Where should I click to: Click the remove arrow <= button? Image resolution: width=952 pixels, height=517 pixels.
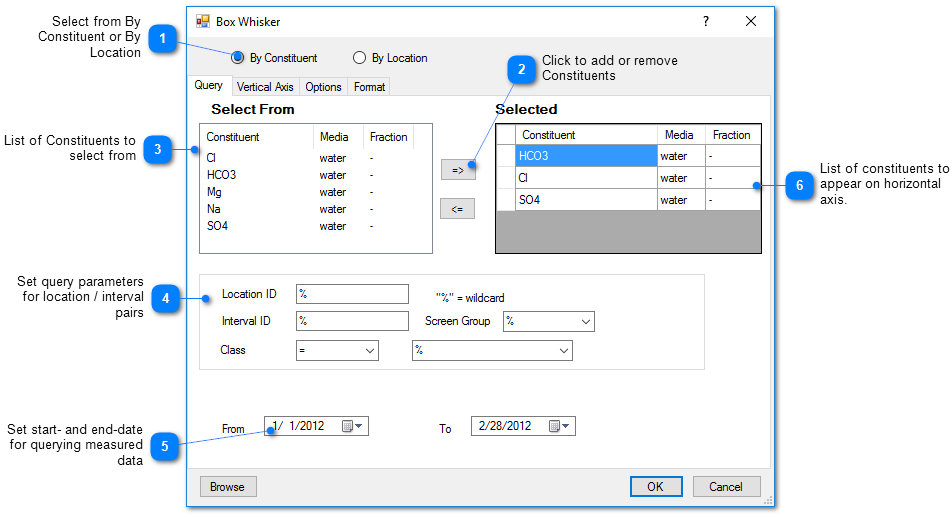click(458, 209)
